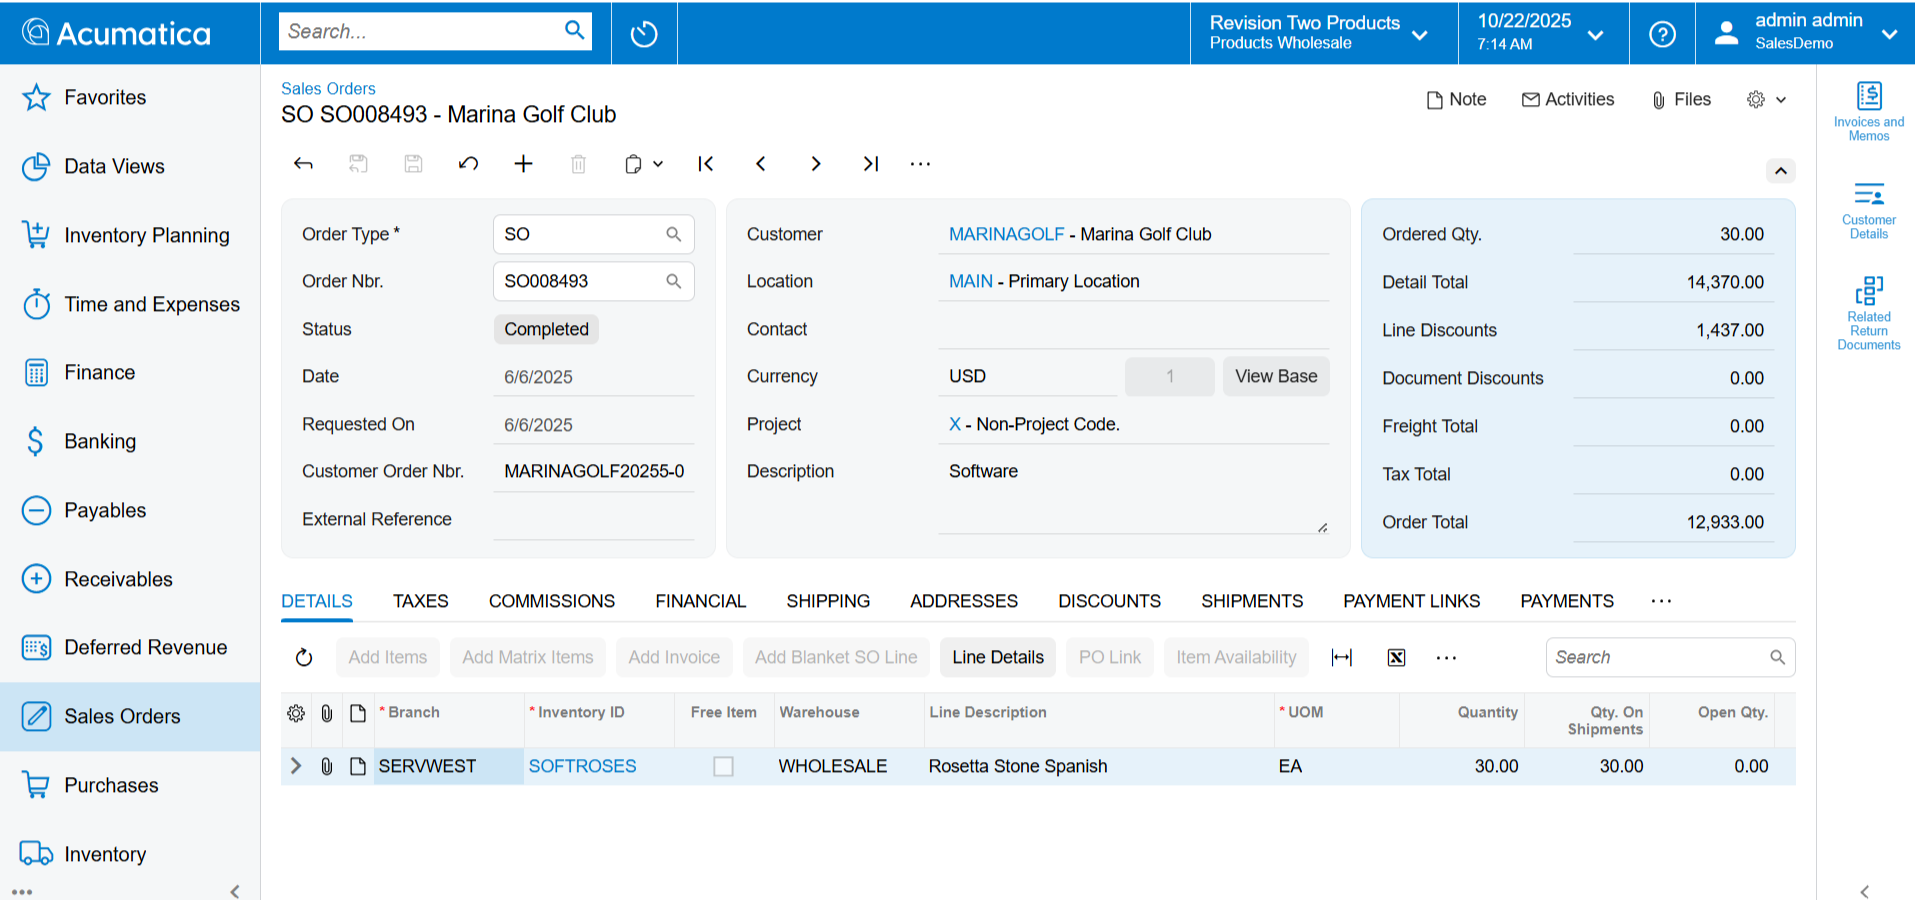Open the MARINAGOLF customer link
1915x900 pixels.
click(1006, 234)
